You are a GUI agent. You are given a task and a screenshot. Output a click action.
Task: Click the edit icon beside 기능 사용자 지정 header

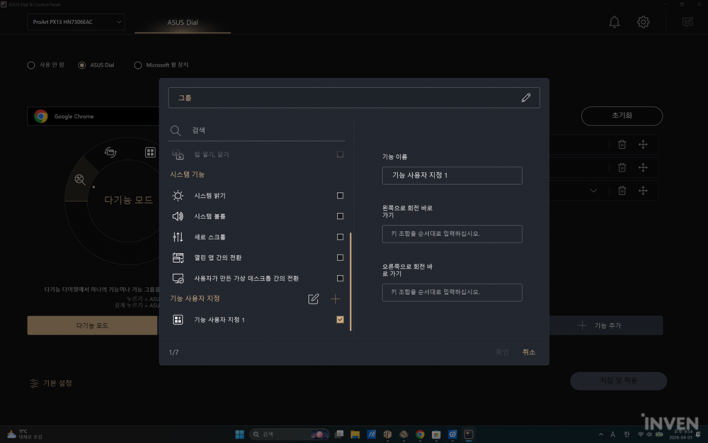tap(313, 299)
